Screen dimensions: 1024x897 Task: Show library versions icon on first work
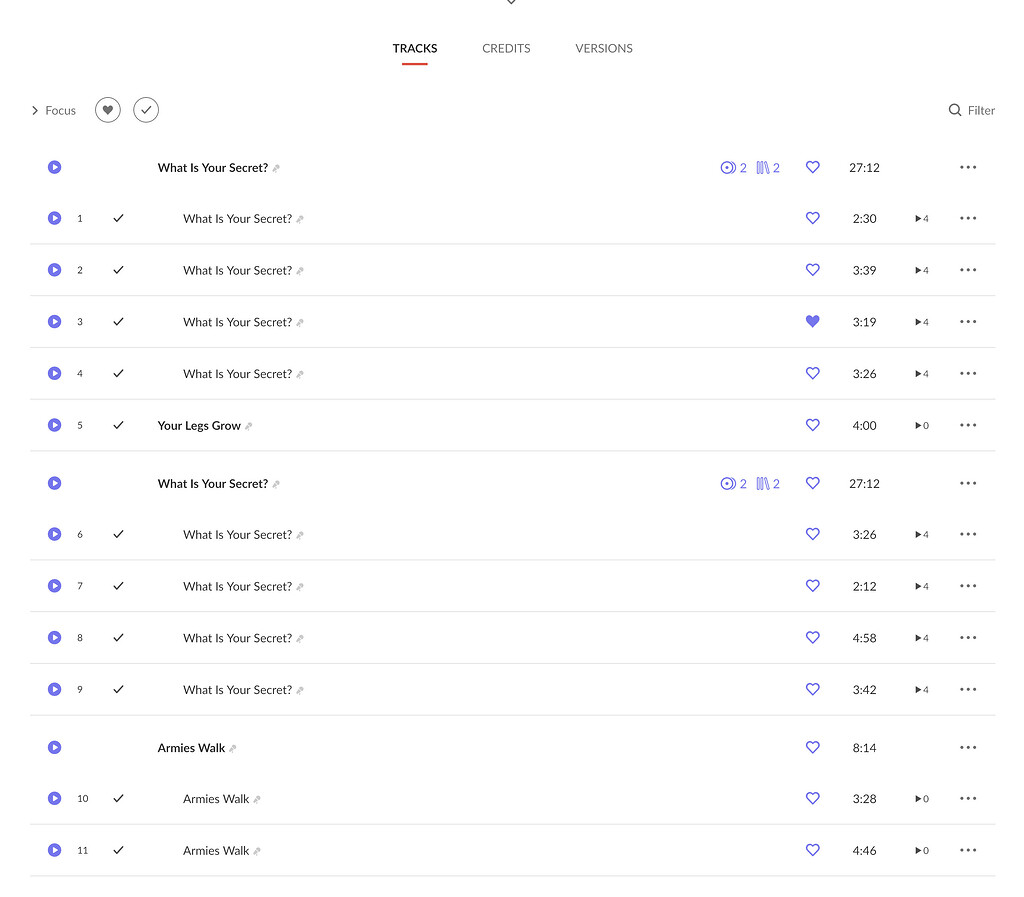[x=767, y=168]
